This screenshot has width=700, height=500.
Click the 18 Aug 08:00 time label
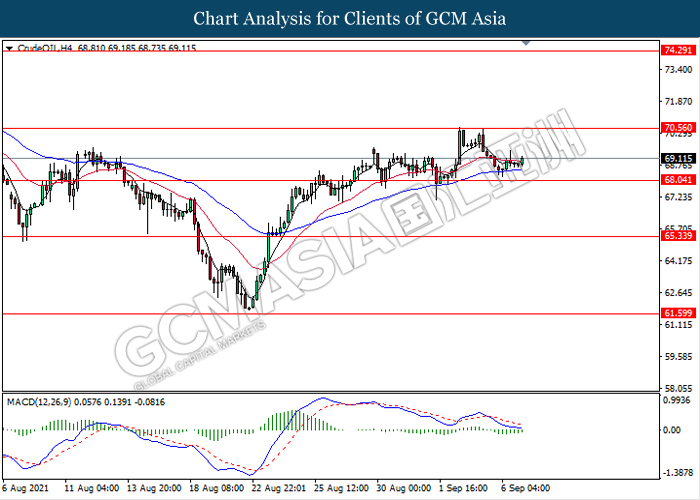coord(217,488)
